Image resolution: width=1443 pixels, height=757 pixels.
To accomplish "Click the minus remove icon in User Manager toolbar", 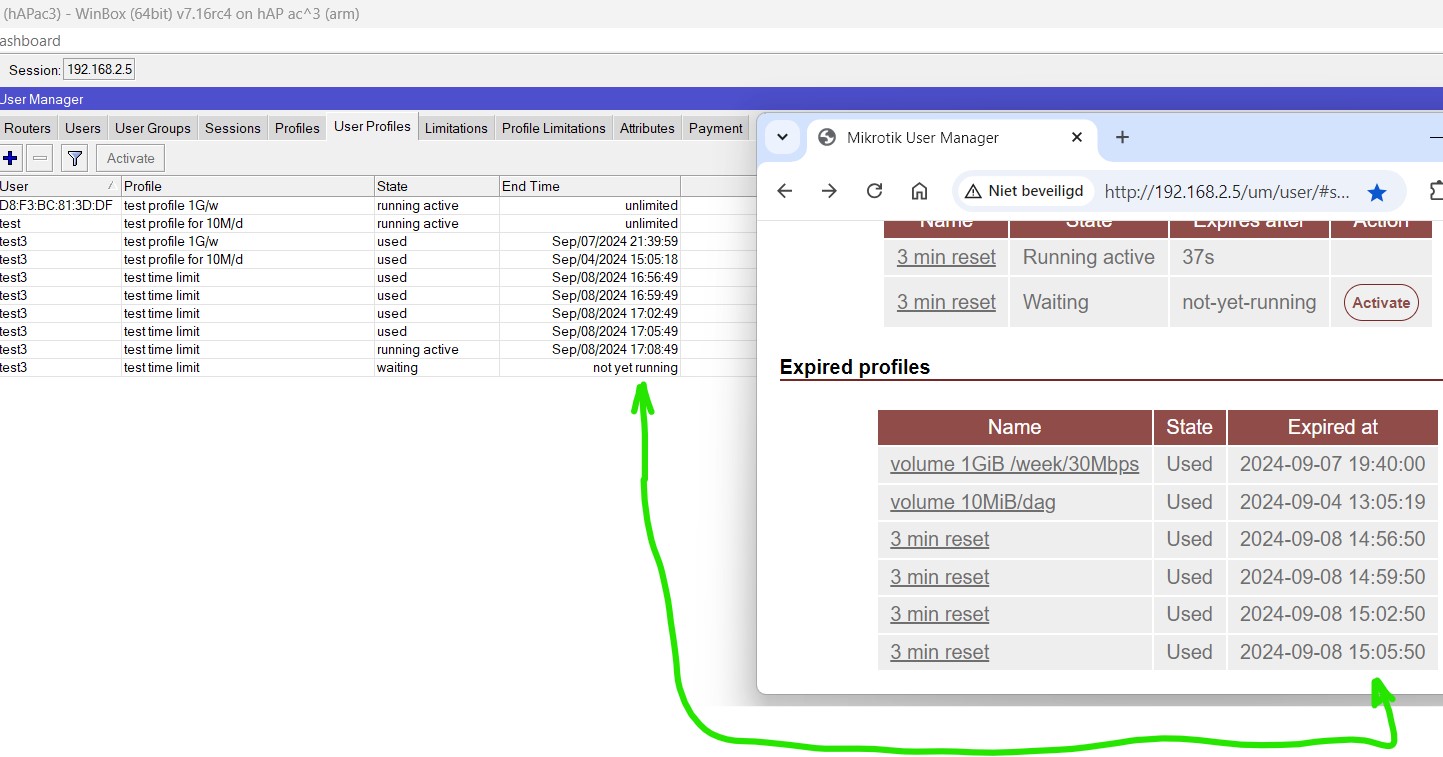I will (39, 158).
